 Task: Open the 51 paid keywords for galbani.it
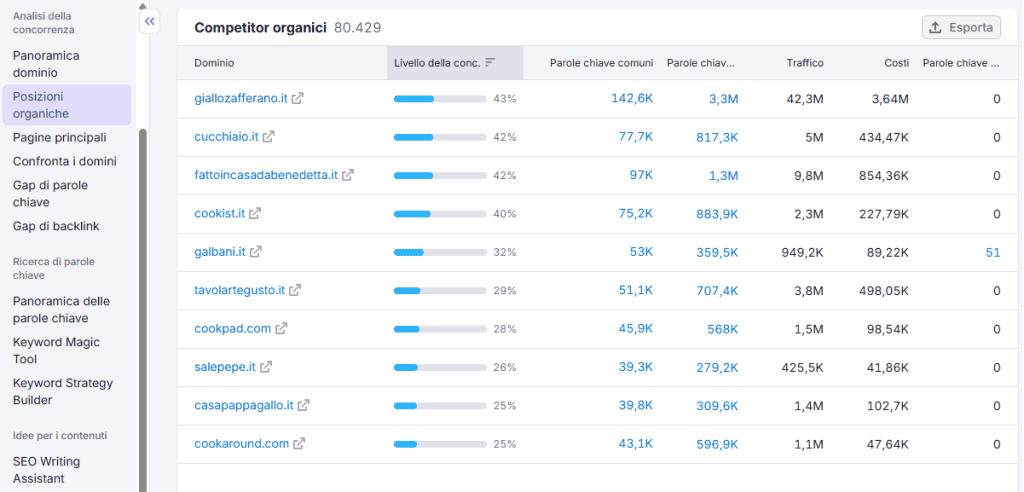pyautogui.click(x=993, y=252)
